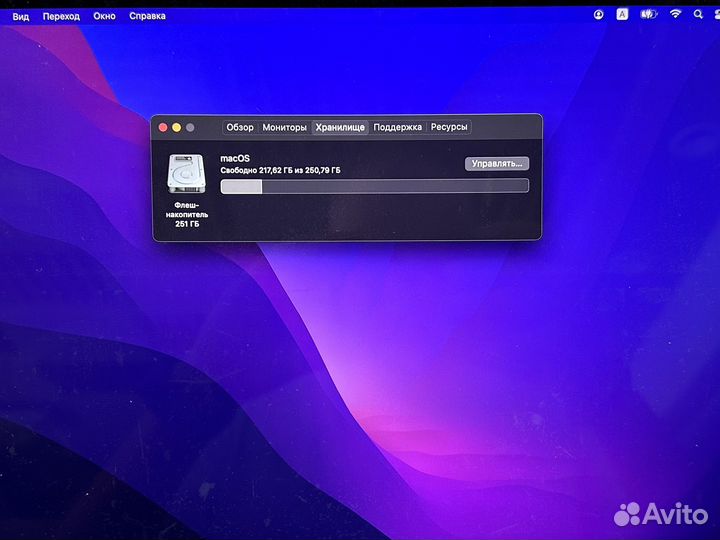Click the user account menu bar icon

598,15
